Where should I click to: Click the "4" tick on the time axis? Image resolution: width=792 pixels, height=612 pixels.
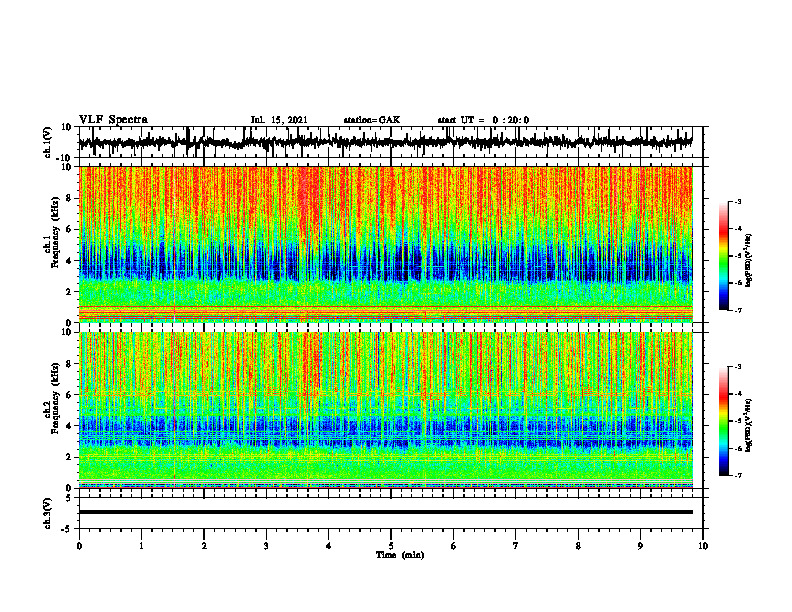(329, 546)
